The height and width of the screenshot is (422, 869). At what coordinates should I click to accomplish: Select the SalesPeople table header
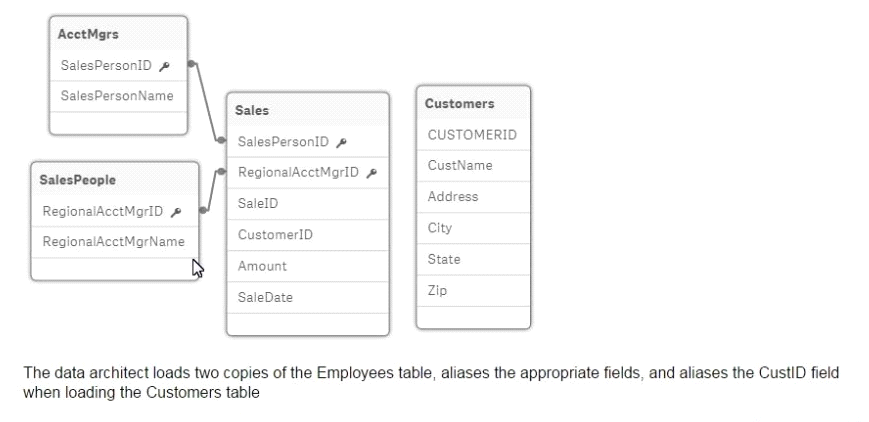pos(115,180)
